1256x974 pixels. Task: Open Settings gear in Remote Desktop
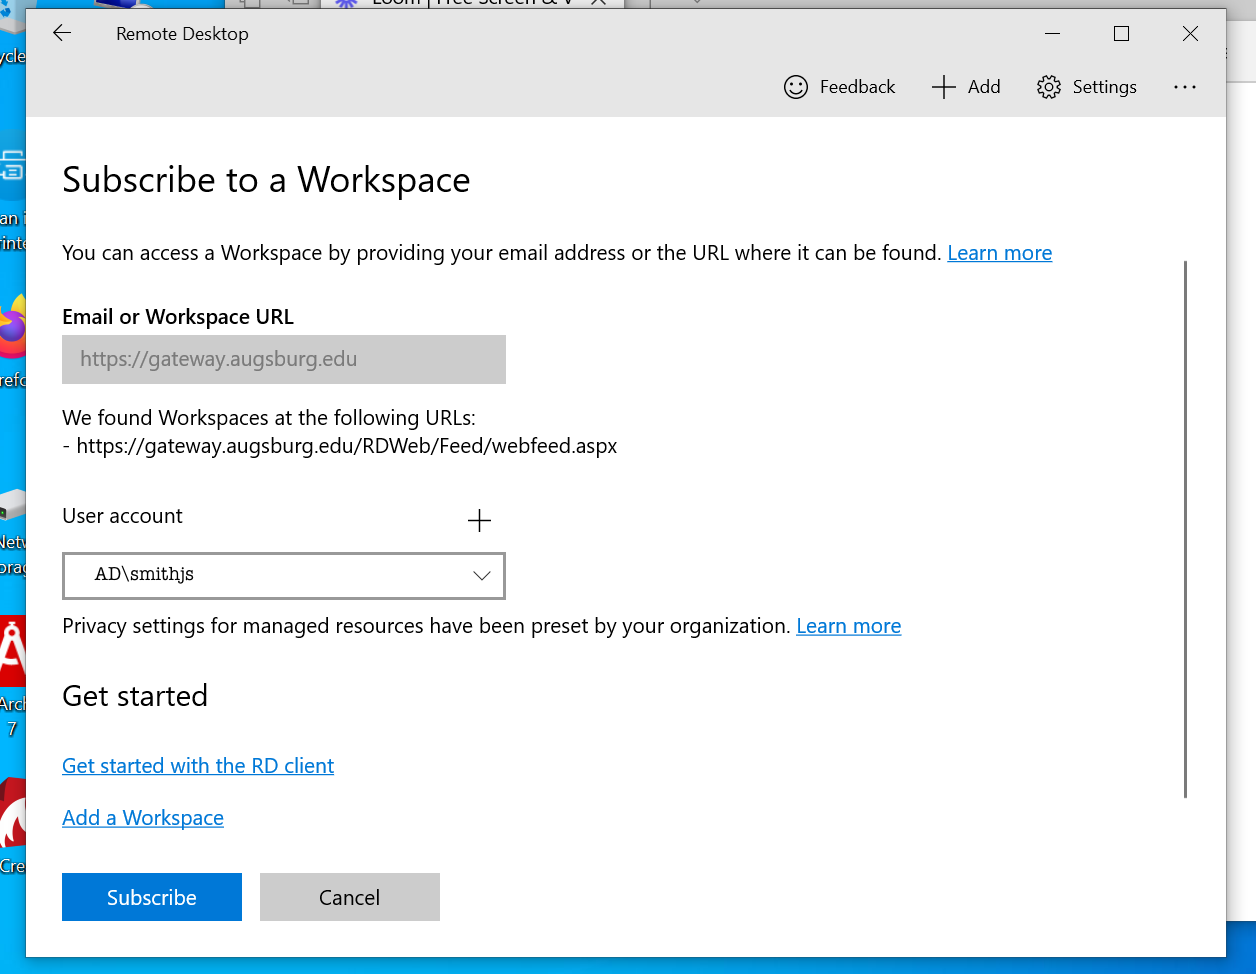tap(1087, 87)
